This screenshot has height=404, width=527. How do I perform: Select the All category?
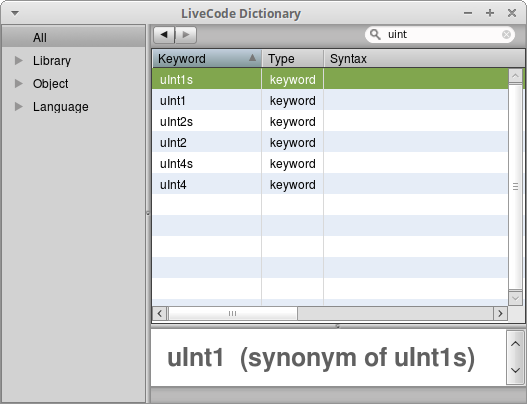pyautogui.click(x=74, y=36)
